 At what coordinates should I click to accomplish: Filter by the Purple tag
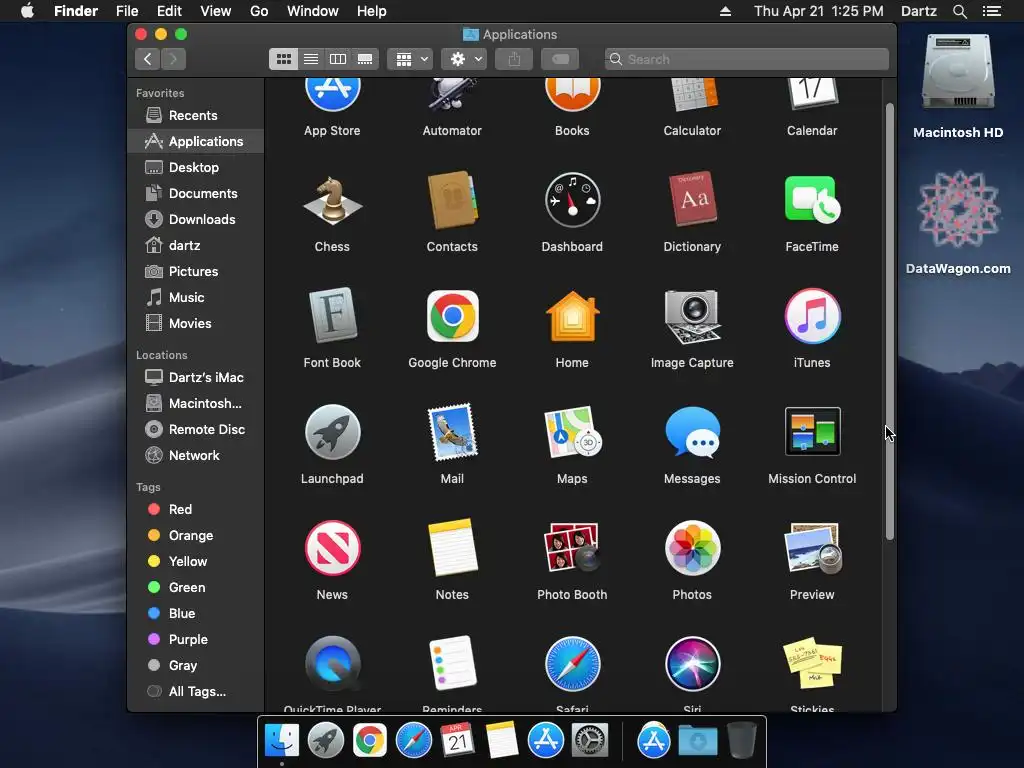click(195, 640)
